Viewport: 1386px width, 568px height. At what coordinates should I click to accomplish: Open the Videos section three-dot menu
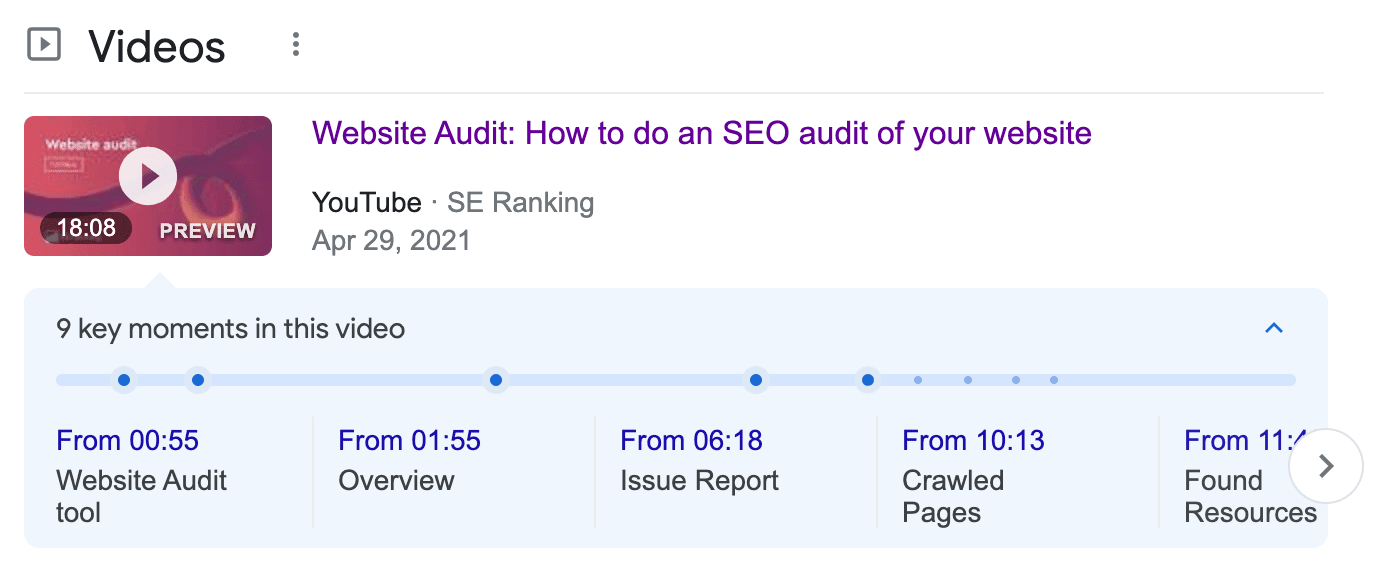pyautogui.click(x=295, y=45)
